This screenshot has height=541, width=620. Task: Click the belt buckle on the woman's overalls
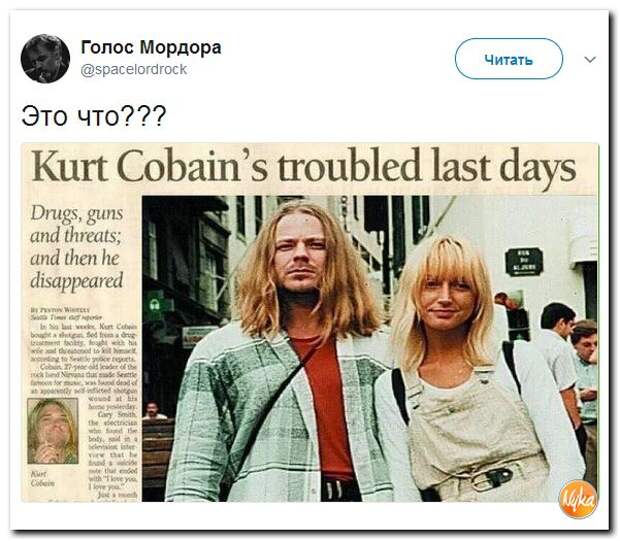(495, 478)
